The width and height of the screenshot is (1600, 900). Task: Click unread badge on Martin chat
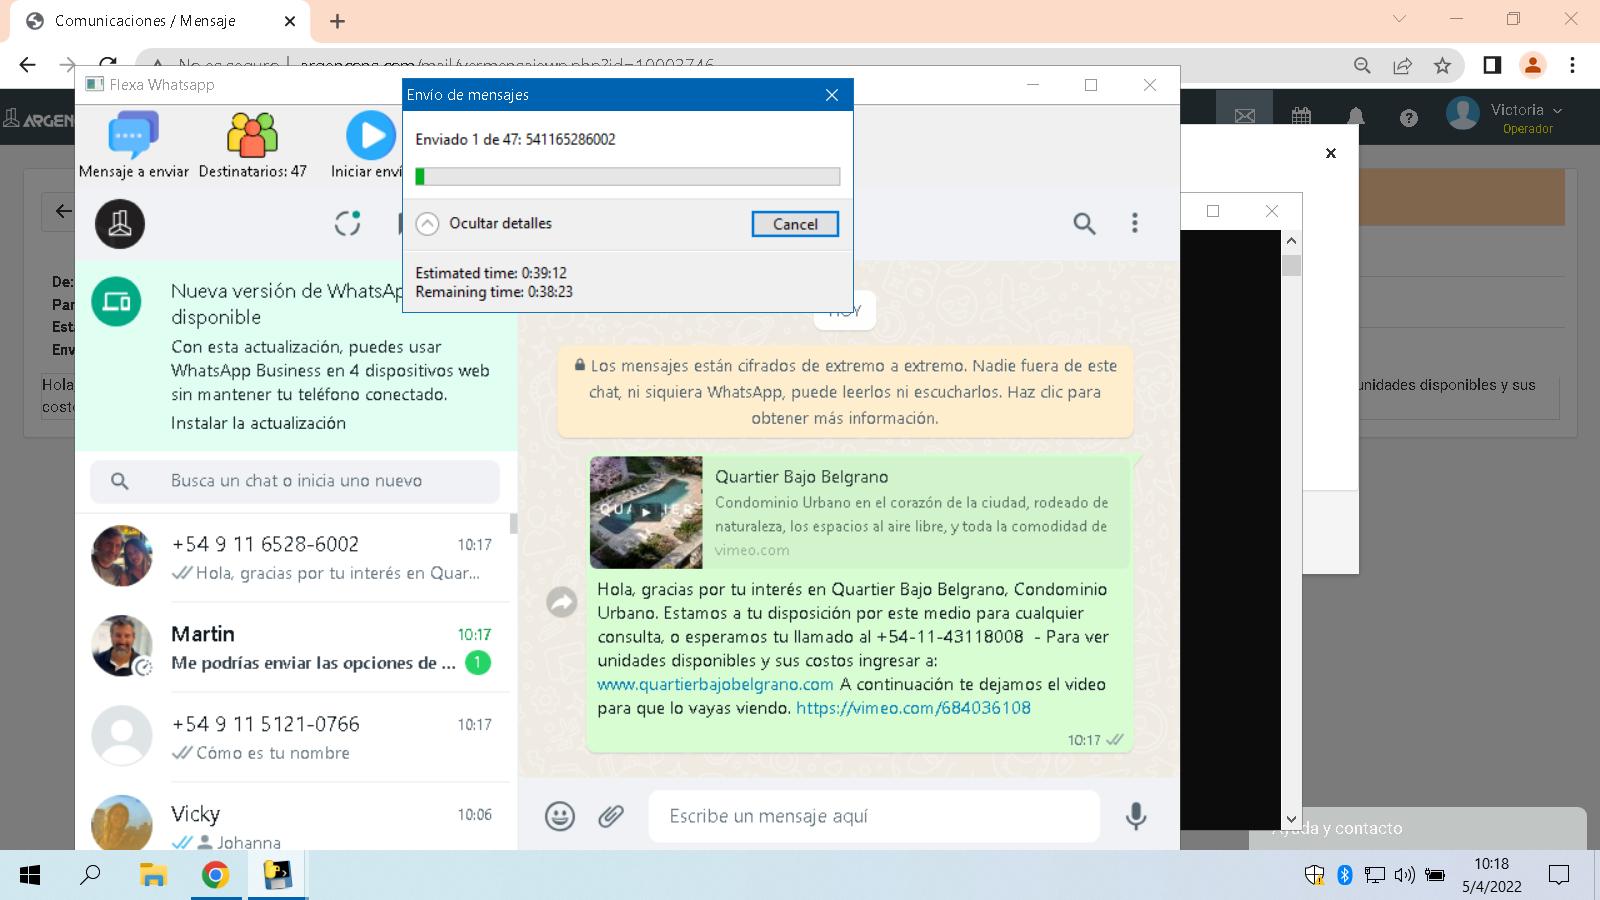coord(478,662)
